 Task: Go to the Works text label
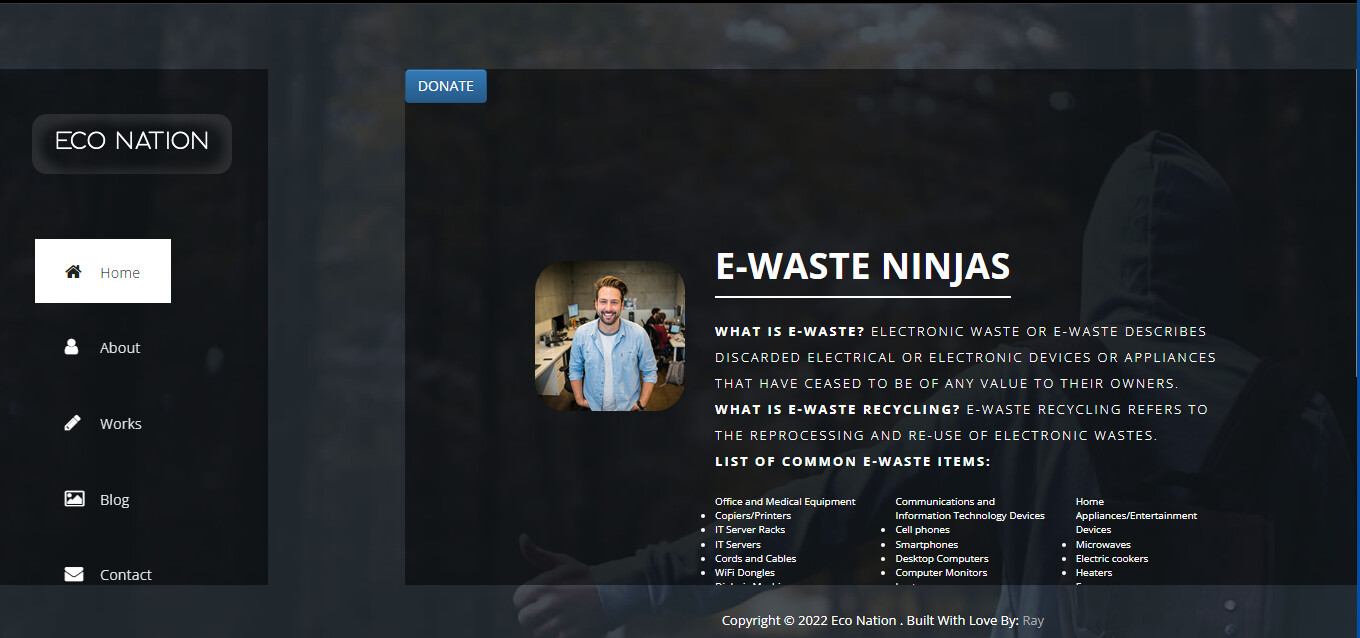[121, 424]
